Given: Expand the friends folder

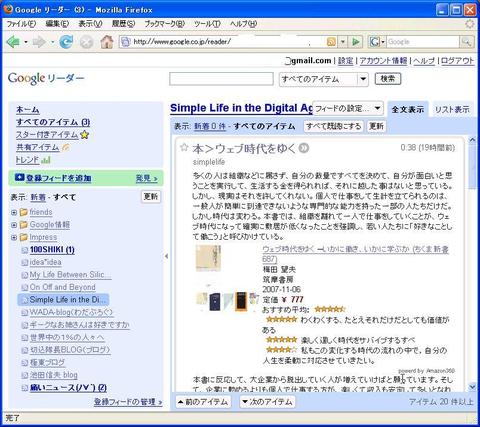Looking at the screenshot, I should [14, 213].
